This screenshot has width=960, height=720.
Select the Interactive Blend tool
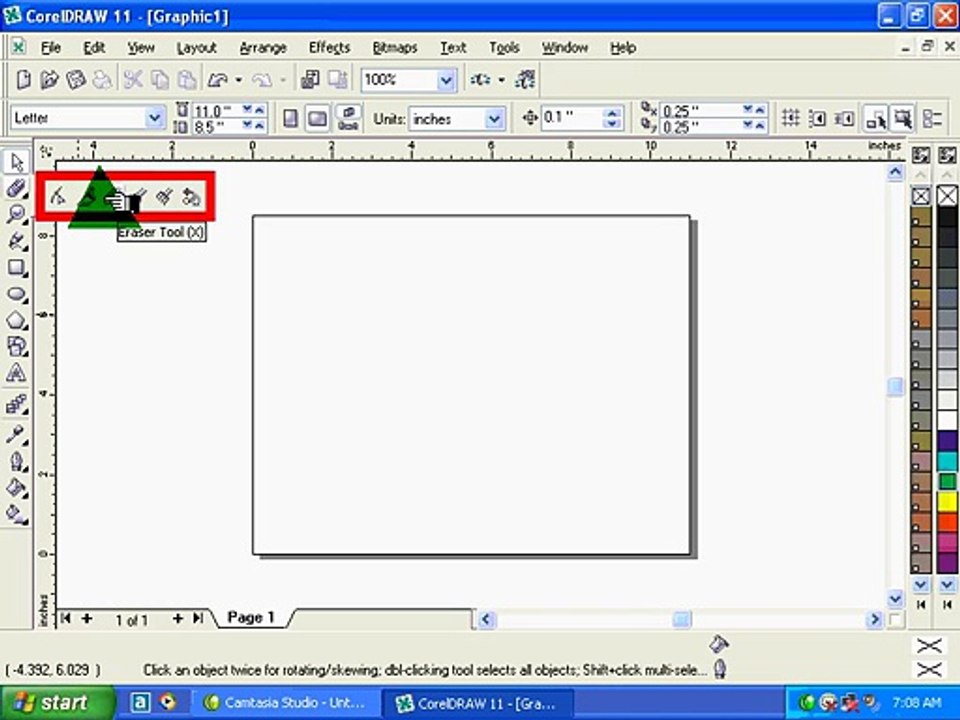click(17, 404)
